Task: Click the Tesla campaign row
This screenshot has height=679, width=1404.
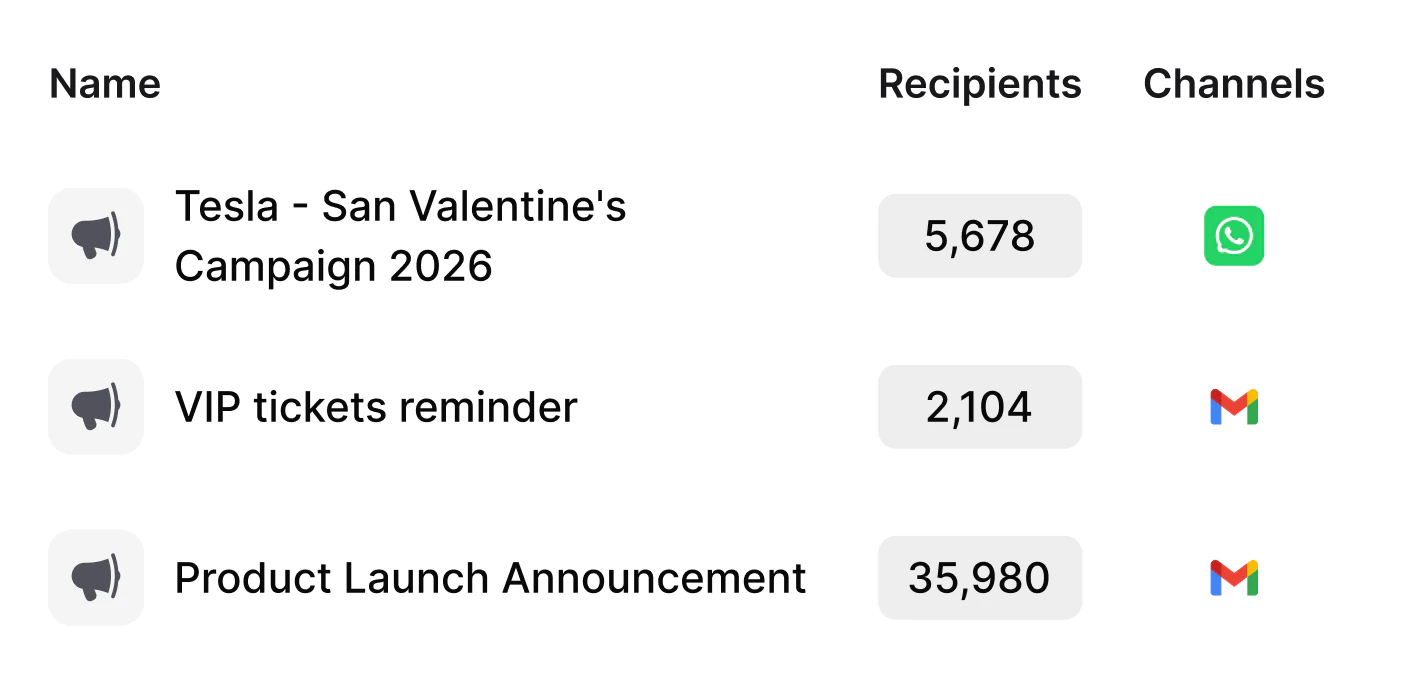Action: (x=600, y=236)
